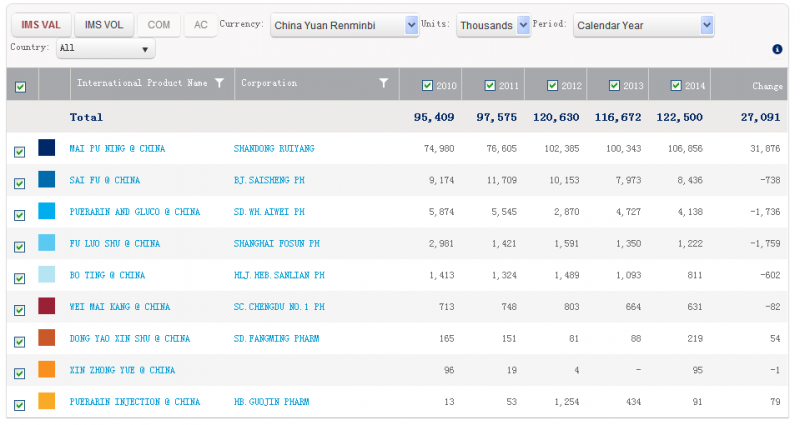Open SC.CHENGDU NO.1 PH corporation link
Viewport: 800px width, 425px height.
coord(279,307)
